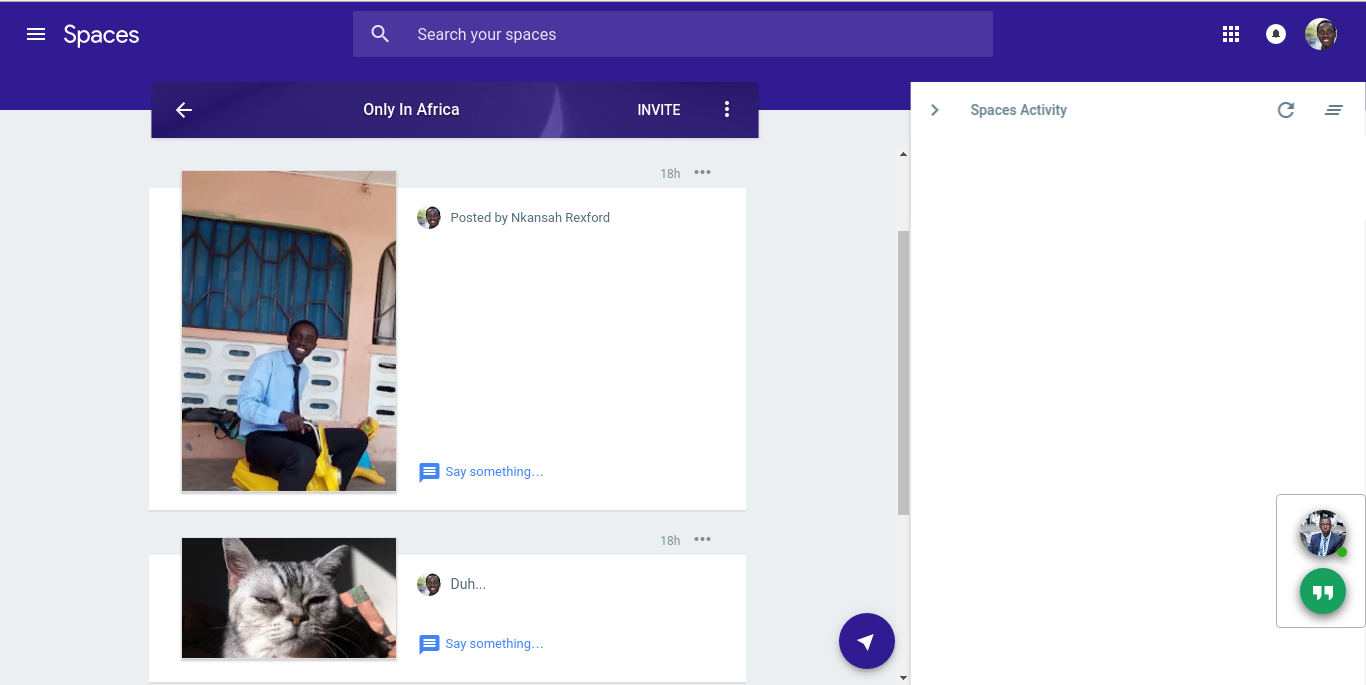
Task: Click Say something under the first post
Action: click(493, 472)
